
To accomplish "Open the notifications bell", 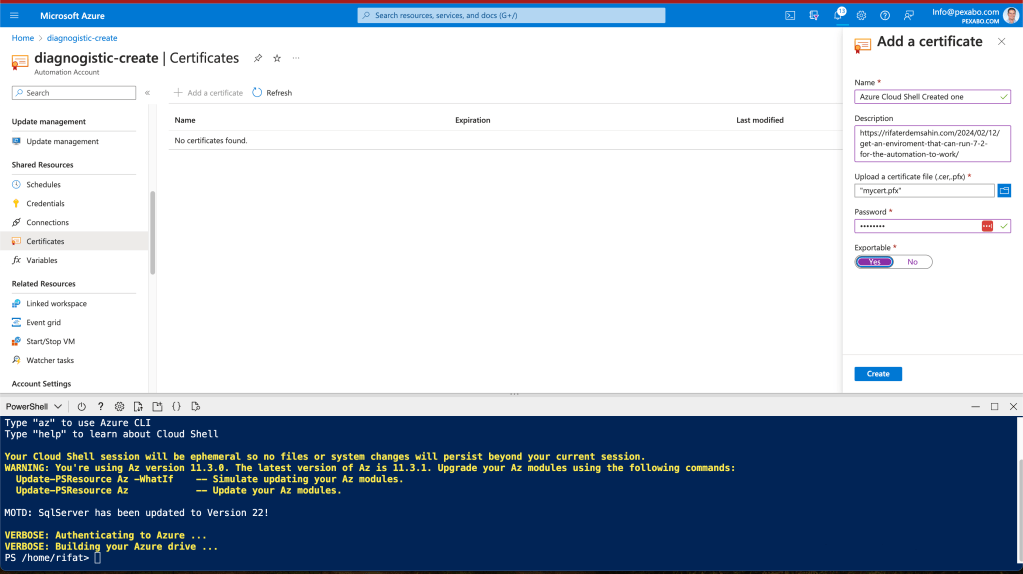I will coord(838,15).
